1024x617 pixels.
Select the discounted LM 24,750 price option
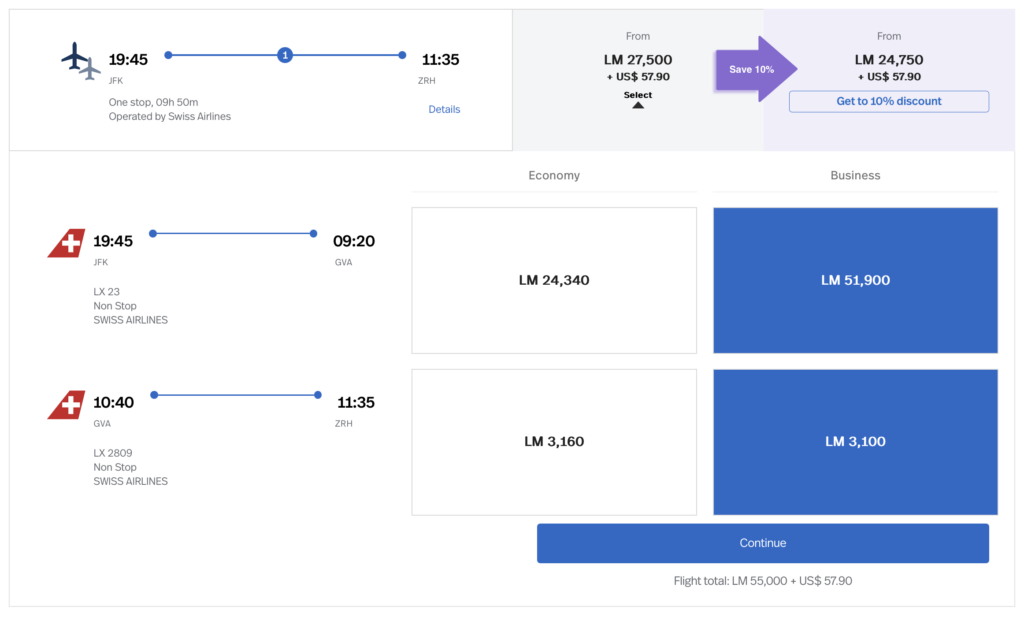[888, 60]
